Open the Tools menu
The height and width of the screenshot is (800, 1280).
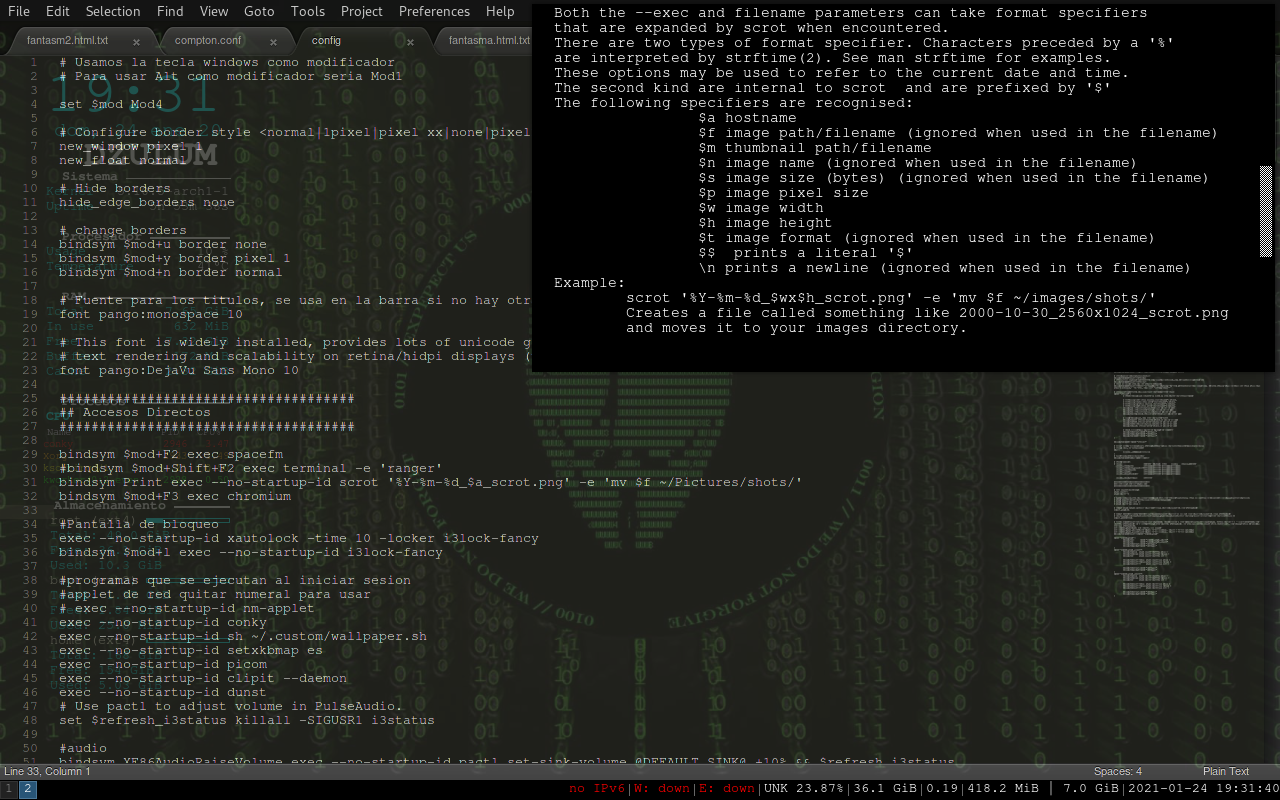click(307, 11)
